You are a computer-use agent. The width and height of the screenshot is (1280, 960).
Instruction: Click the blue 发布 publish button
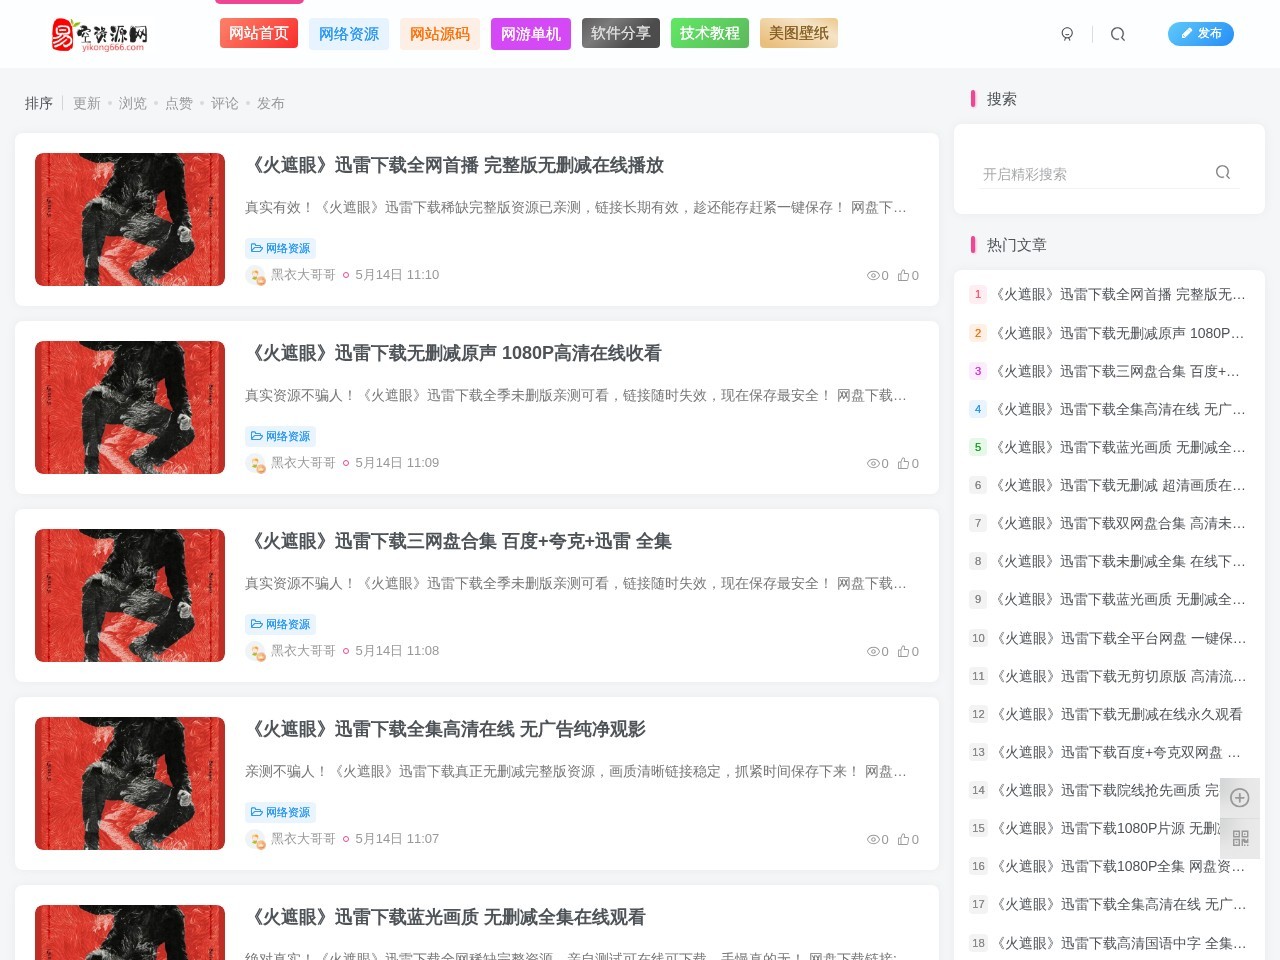(x=1201, y=34)
